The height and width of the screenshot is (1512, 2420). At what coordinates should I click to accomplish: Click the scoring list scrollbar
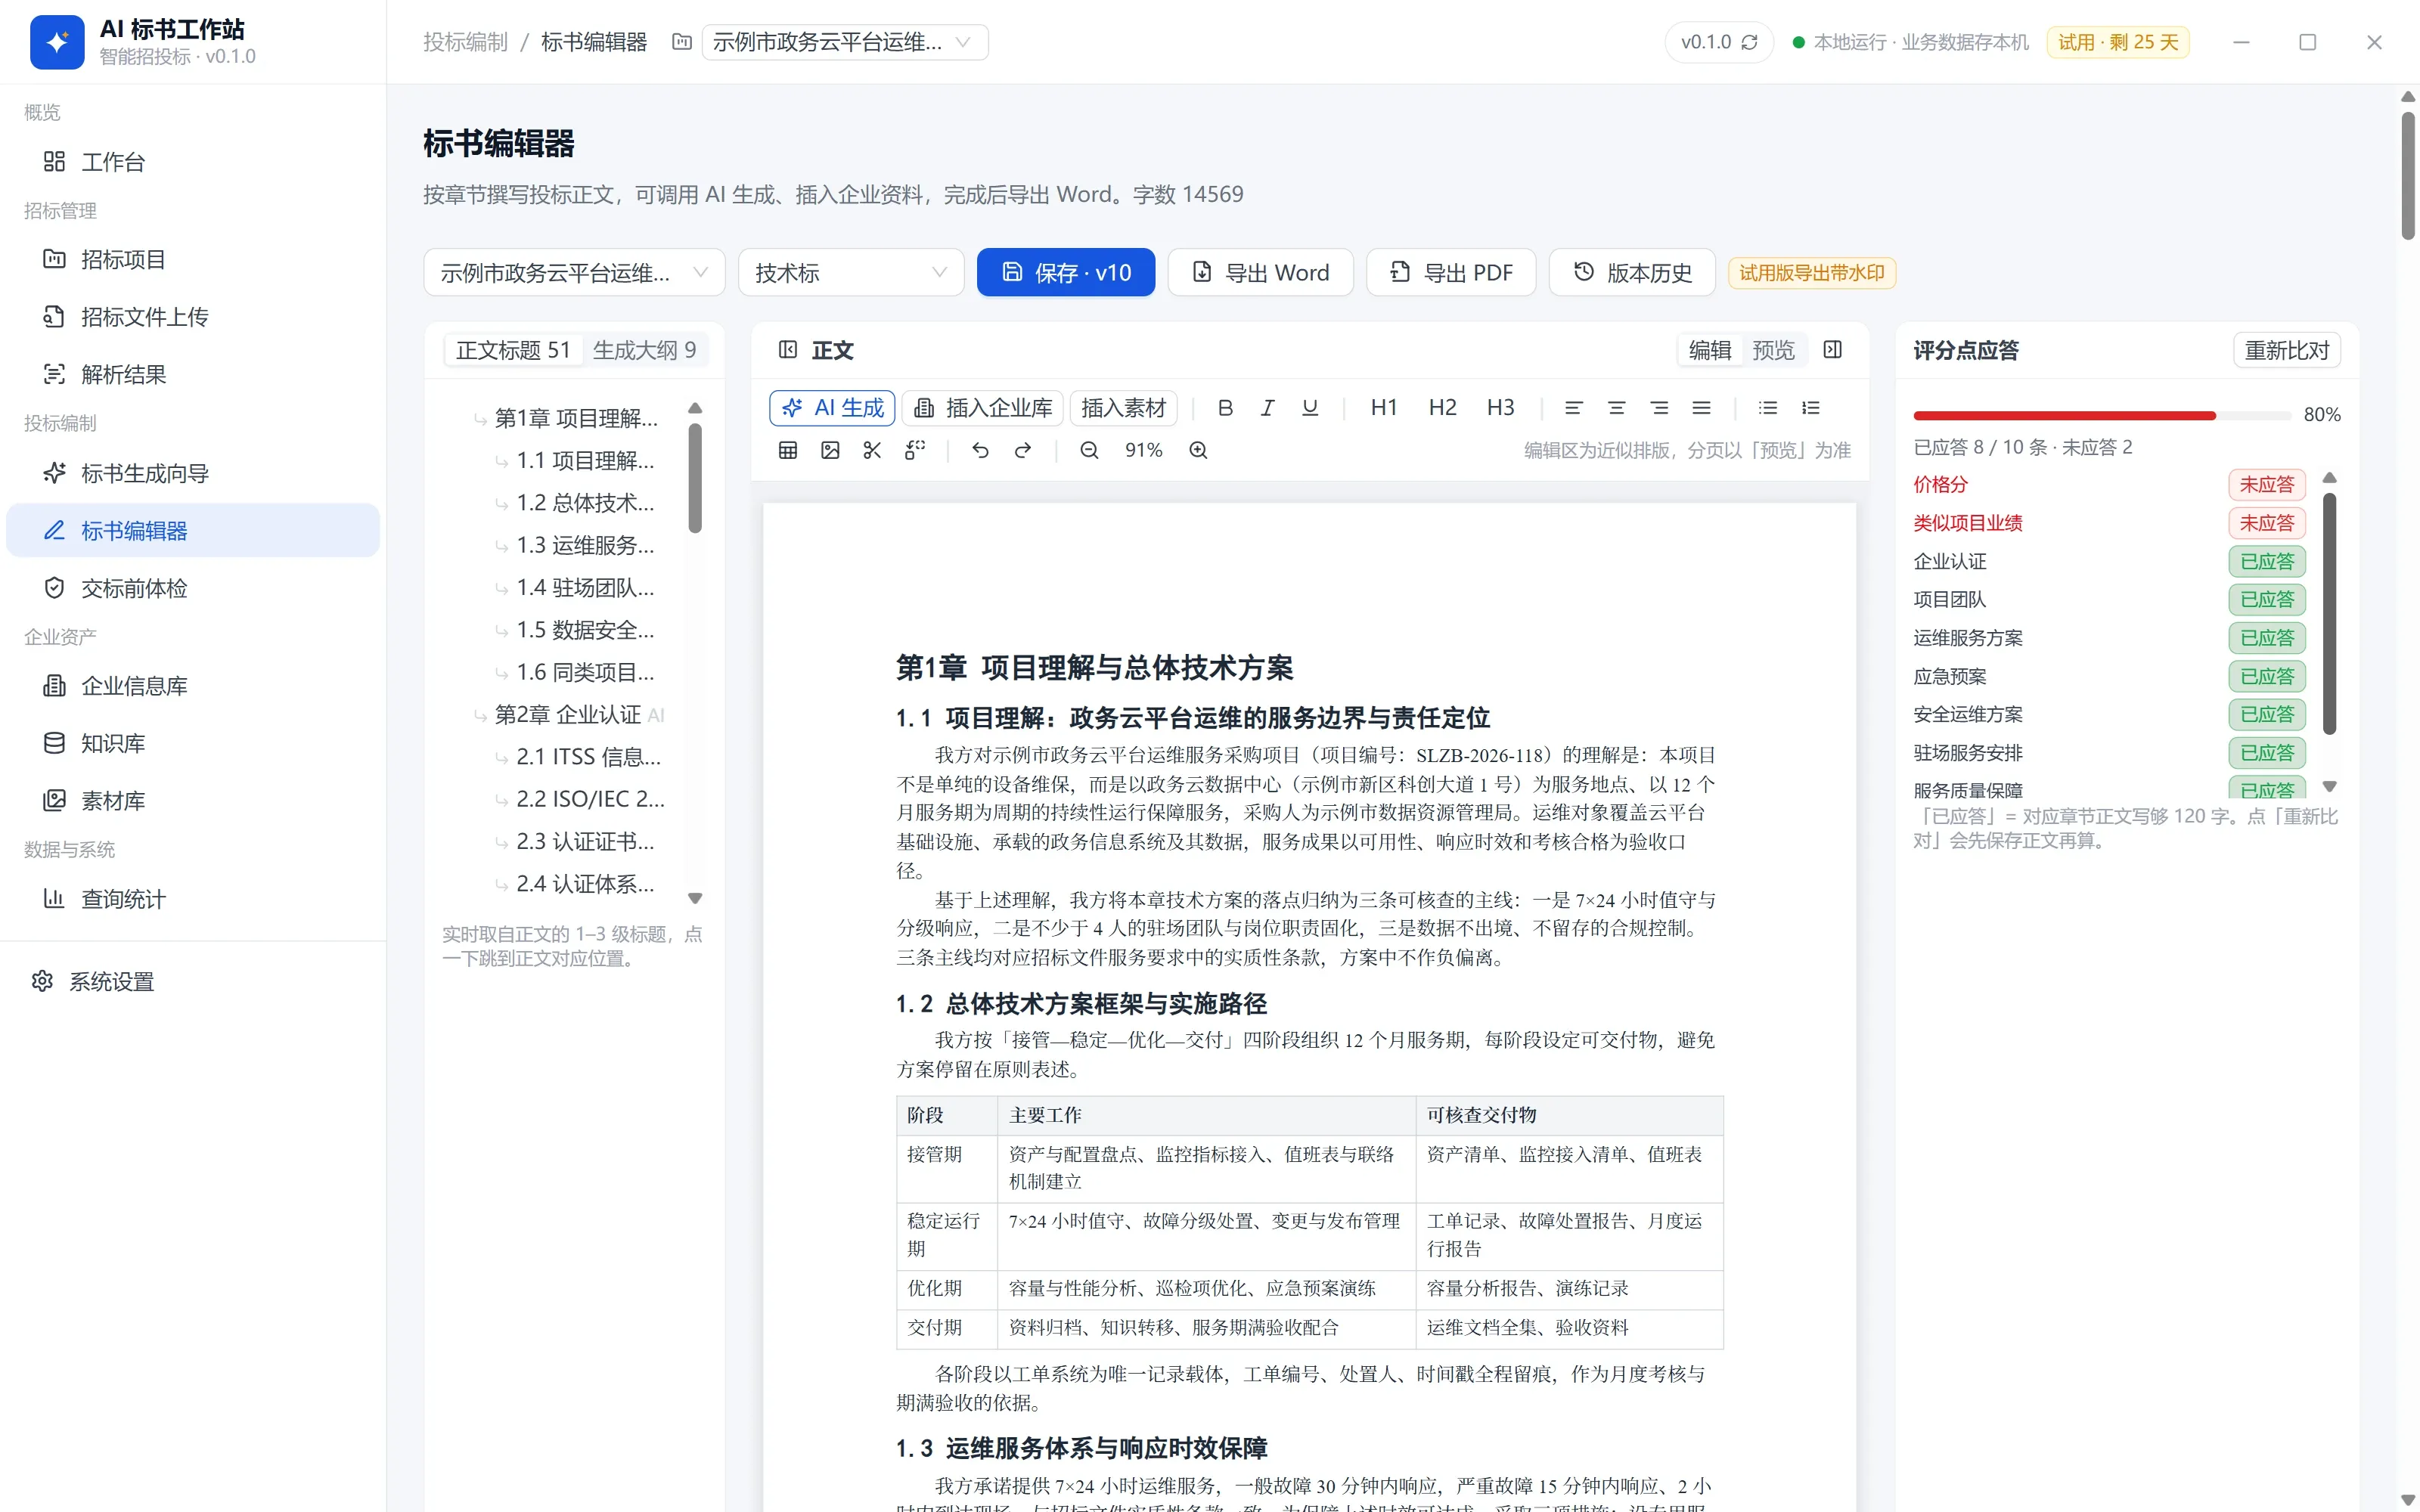pos(2329,614)
